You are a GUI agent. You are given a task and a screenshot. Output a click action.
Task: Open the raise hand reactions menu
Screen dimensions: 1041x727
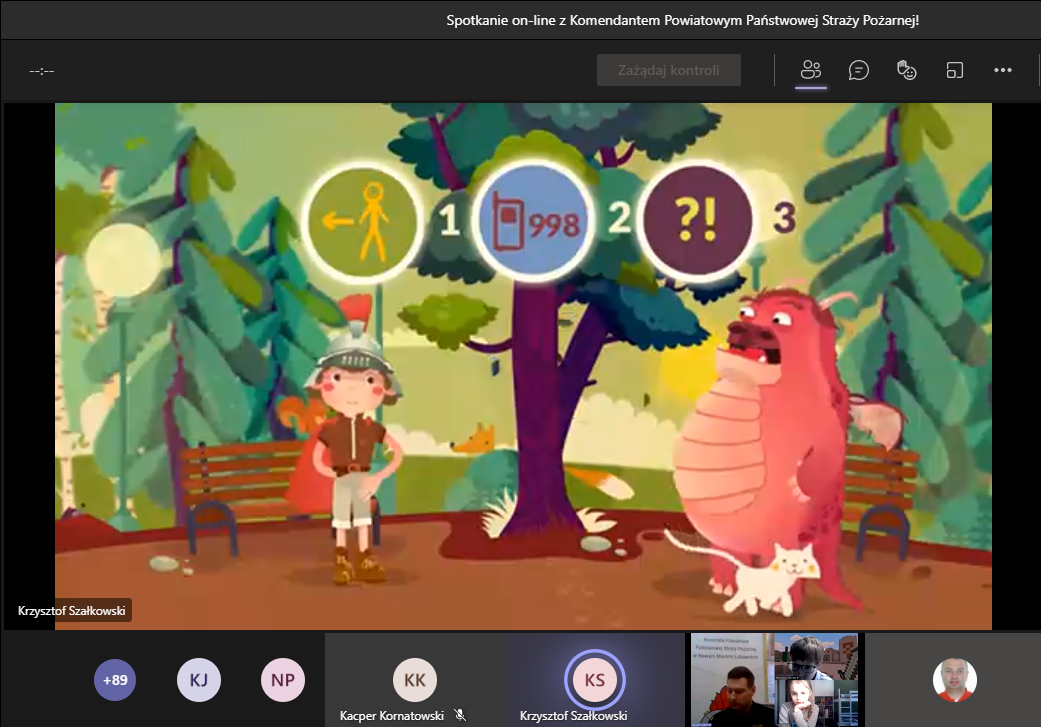click(x=906, y=70)
